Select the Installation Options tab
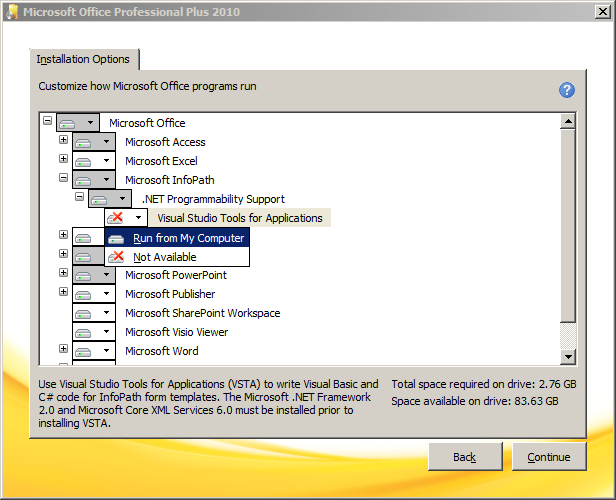The width and height of the screenshot is (616, 500). pyautogui.click(x=83, y=59)
